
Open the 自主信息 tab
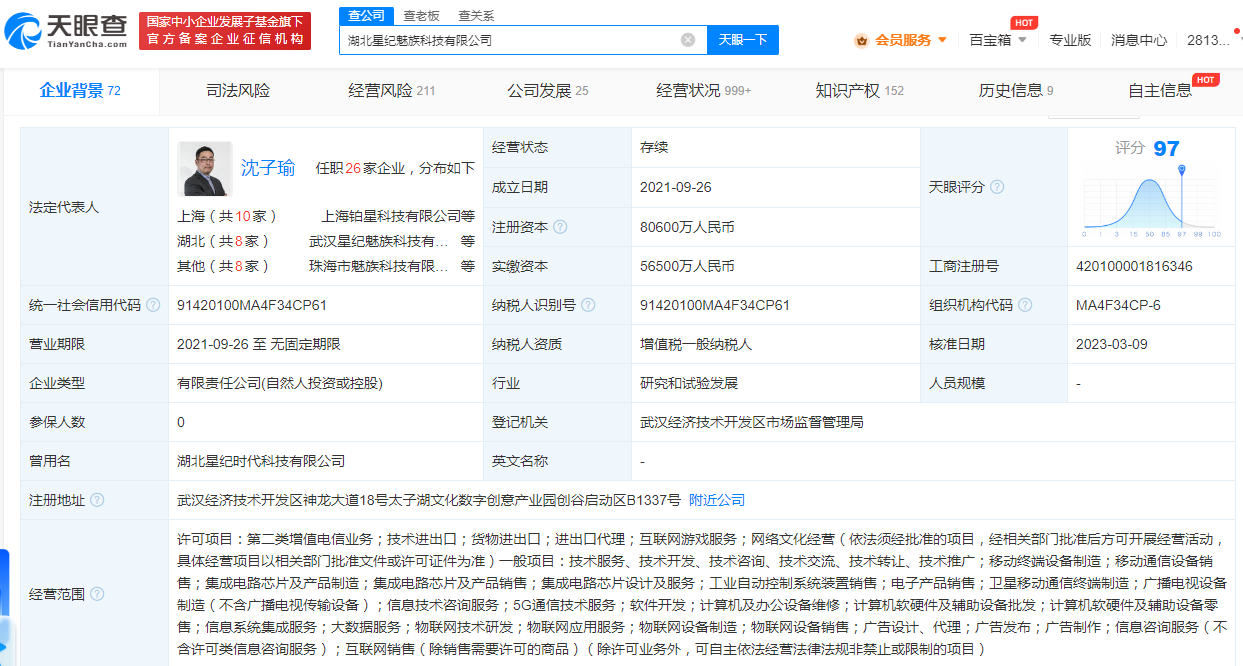click(x=1160, y=91)
